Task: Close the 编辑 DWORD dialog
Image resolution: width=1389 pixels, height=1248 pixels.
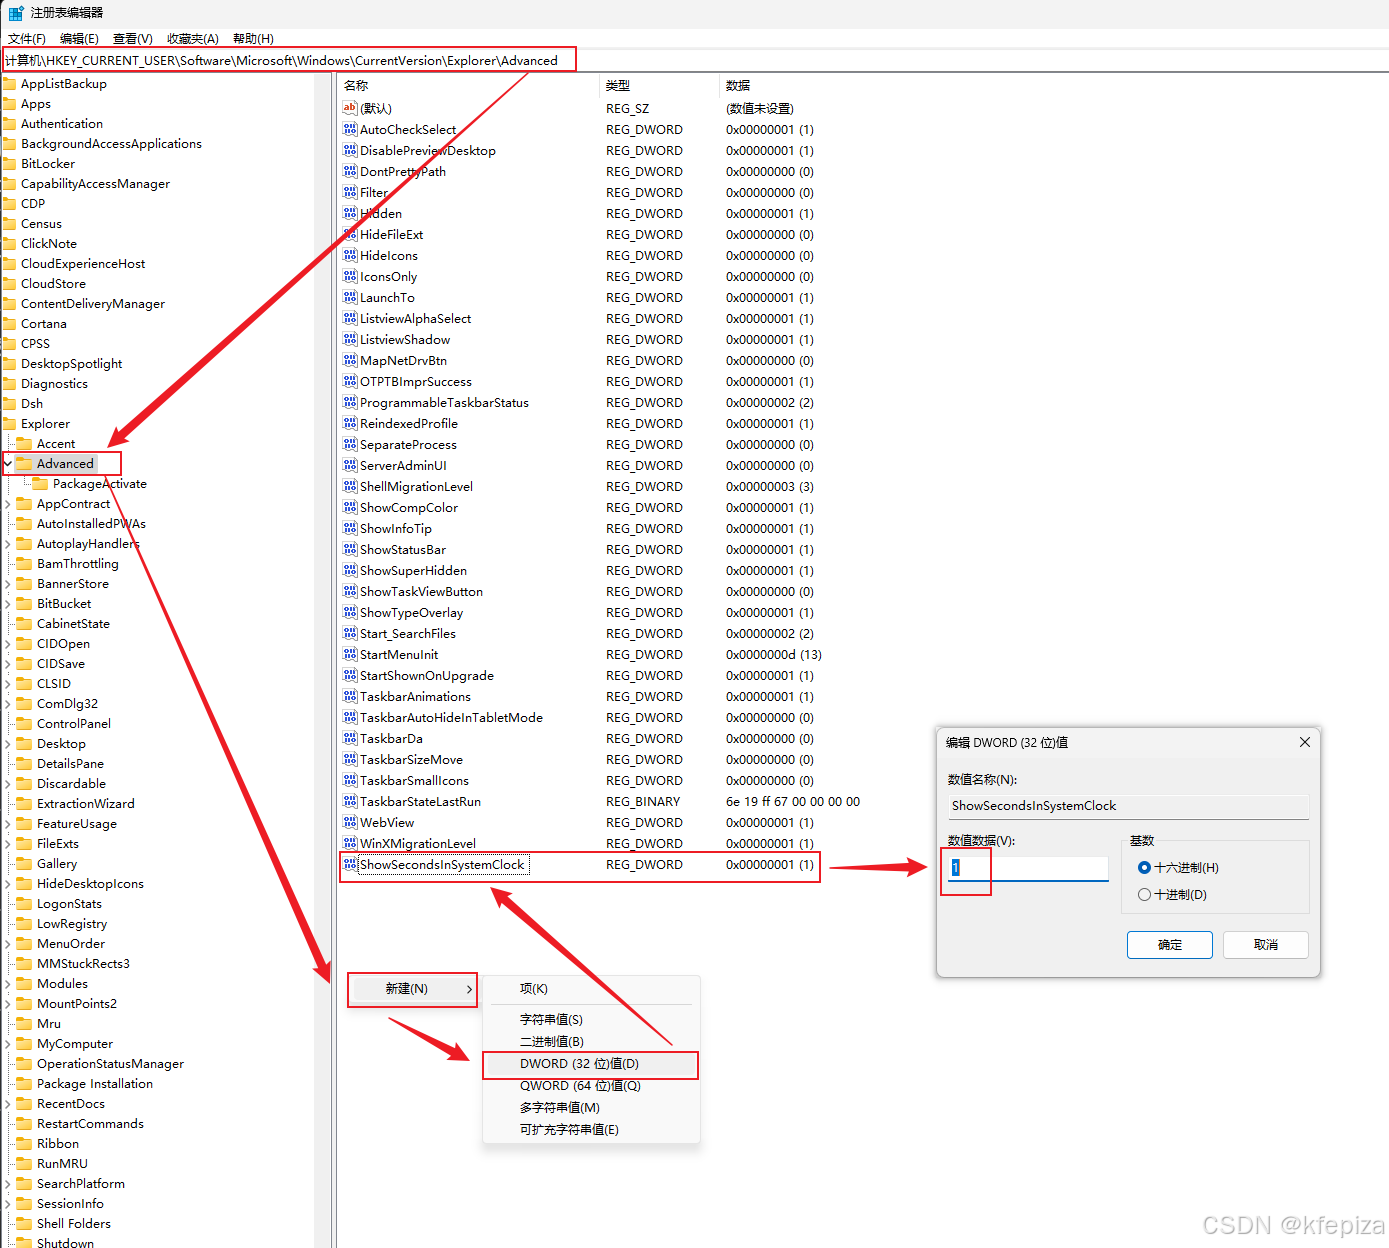Action: 1304,742
